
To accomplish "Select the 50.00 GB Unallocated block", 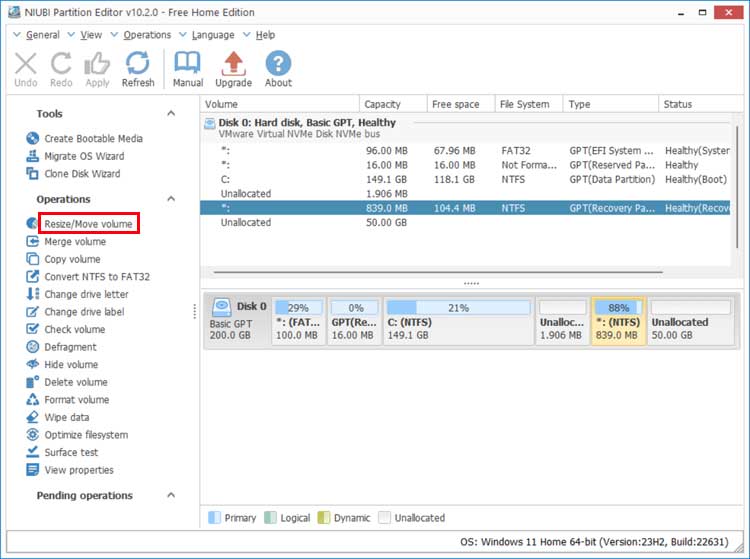I will coord(691,320).
